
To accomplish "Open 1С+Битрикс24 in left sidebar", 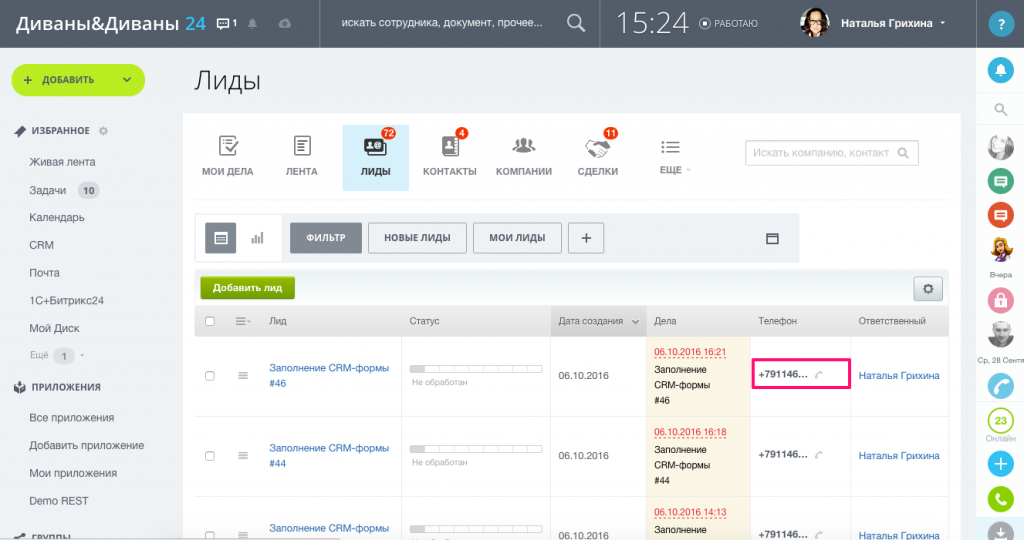I will 66,300.
